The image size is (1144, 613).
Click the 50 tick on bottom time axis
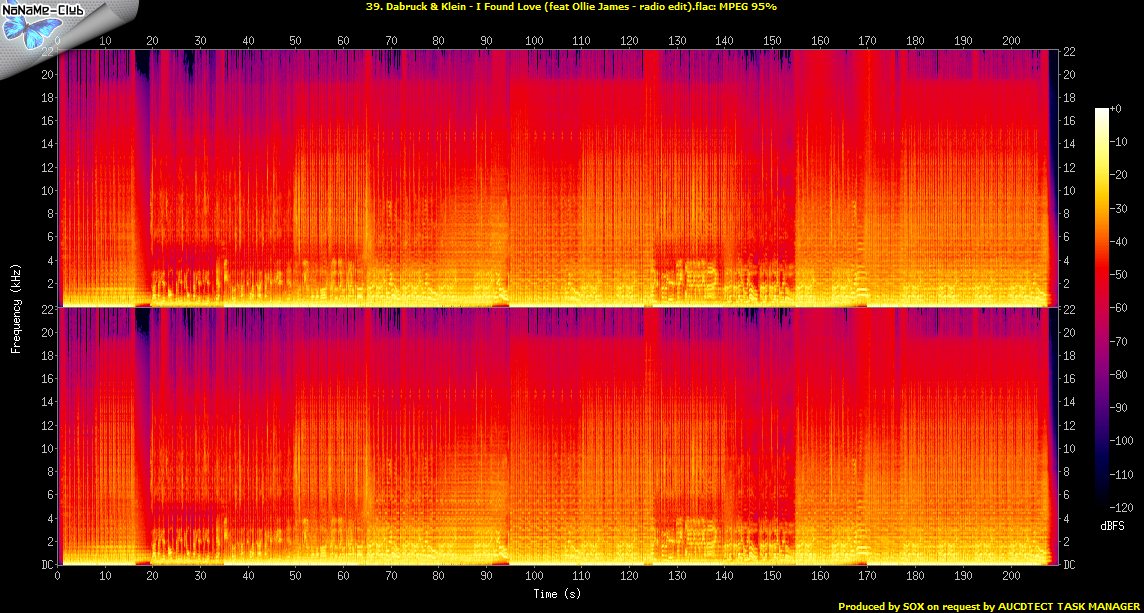coord(296,578)
